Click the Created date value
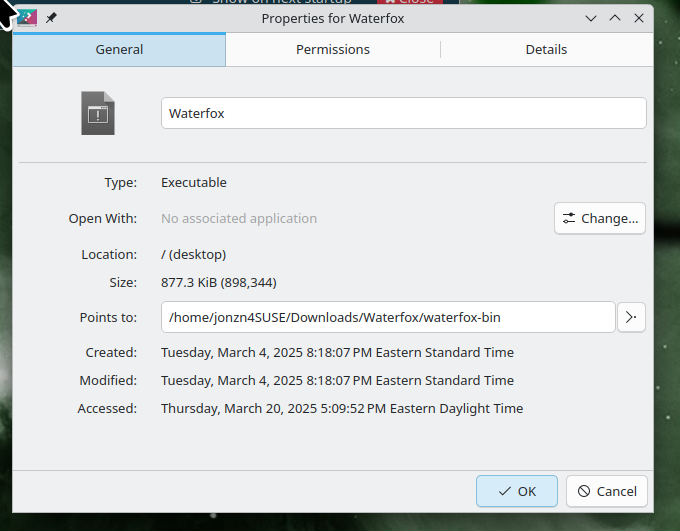This screenshot has height=531, width=680. click(x=337, y=353)
